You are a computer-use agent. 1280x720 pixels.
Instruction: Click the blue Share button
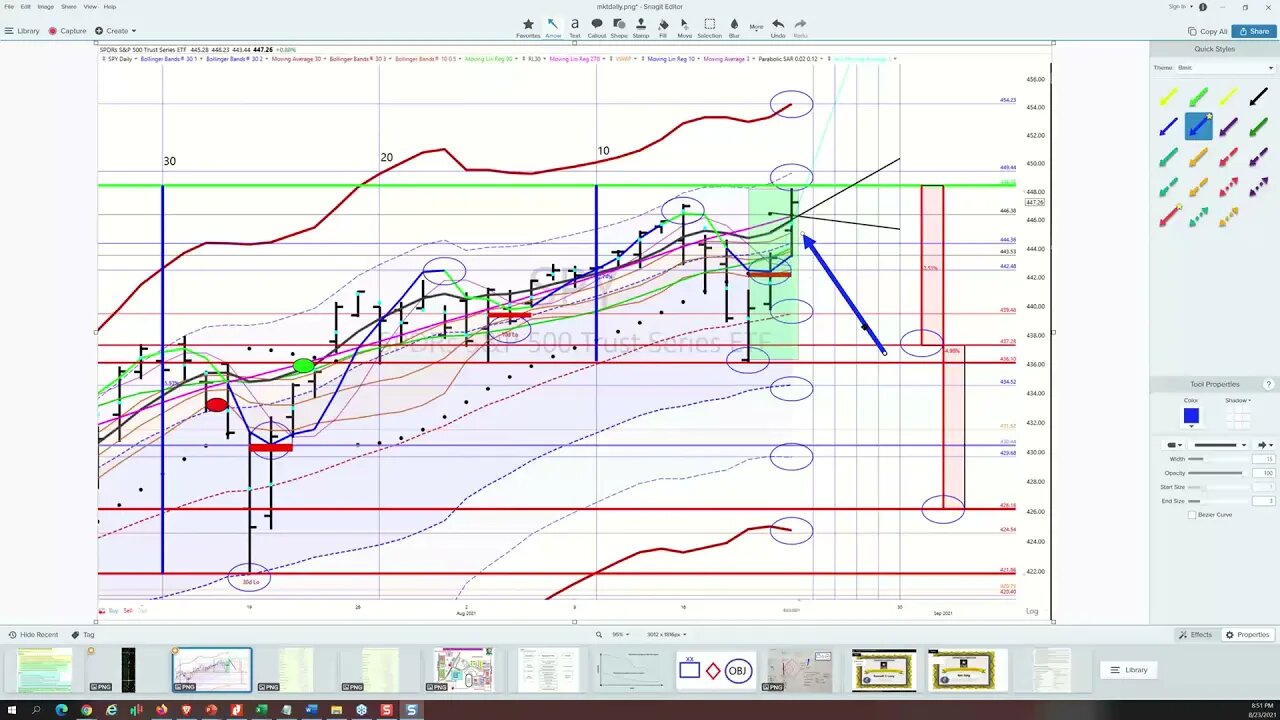pos(1254,31)
